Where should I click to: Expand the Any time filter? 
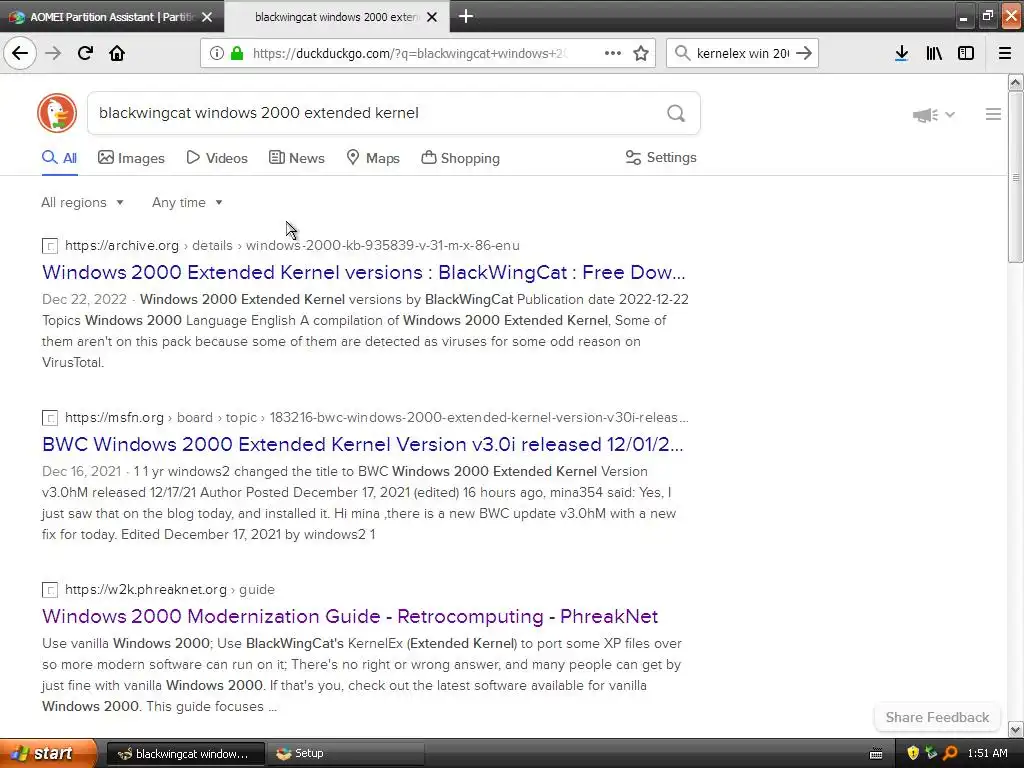(187, 202)
